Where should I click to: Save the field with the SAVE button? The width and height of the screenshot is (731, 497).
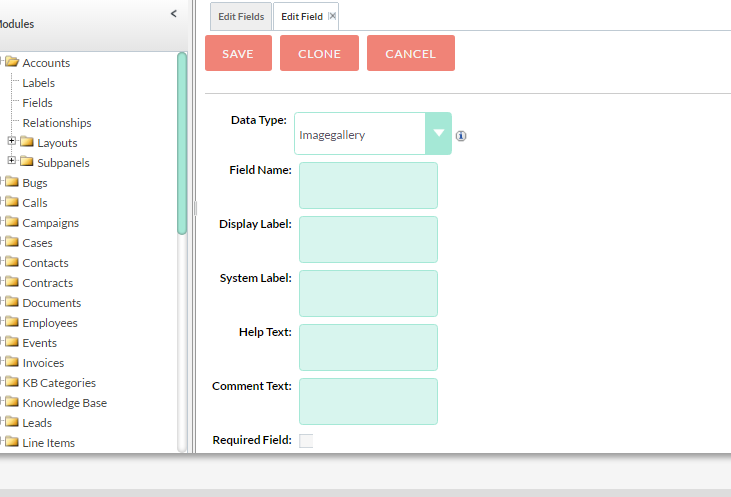tap(238, 53)
